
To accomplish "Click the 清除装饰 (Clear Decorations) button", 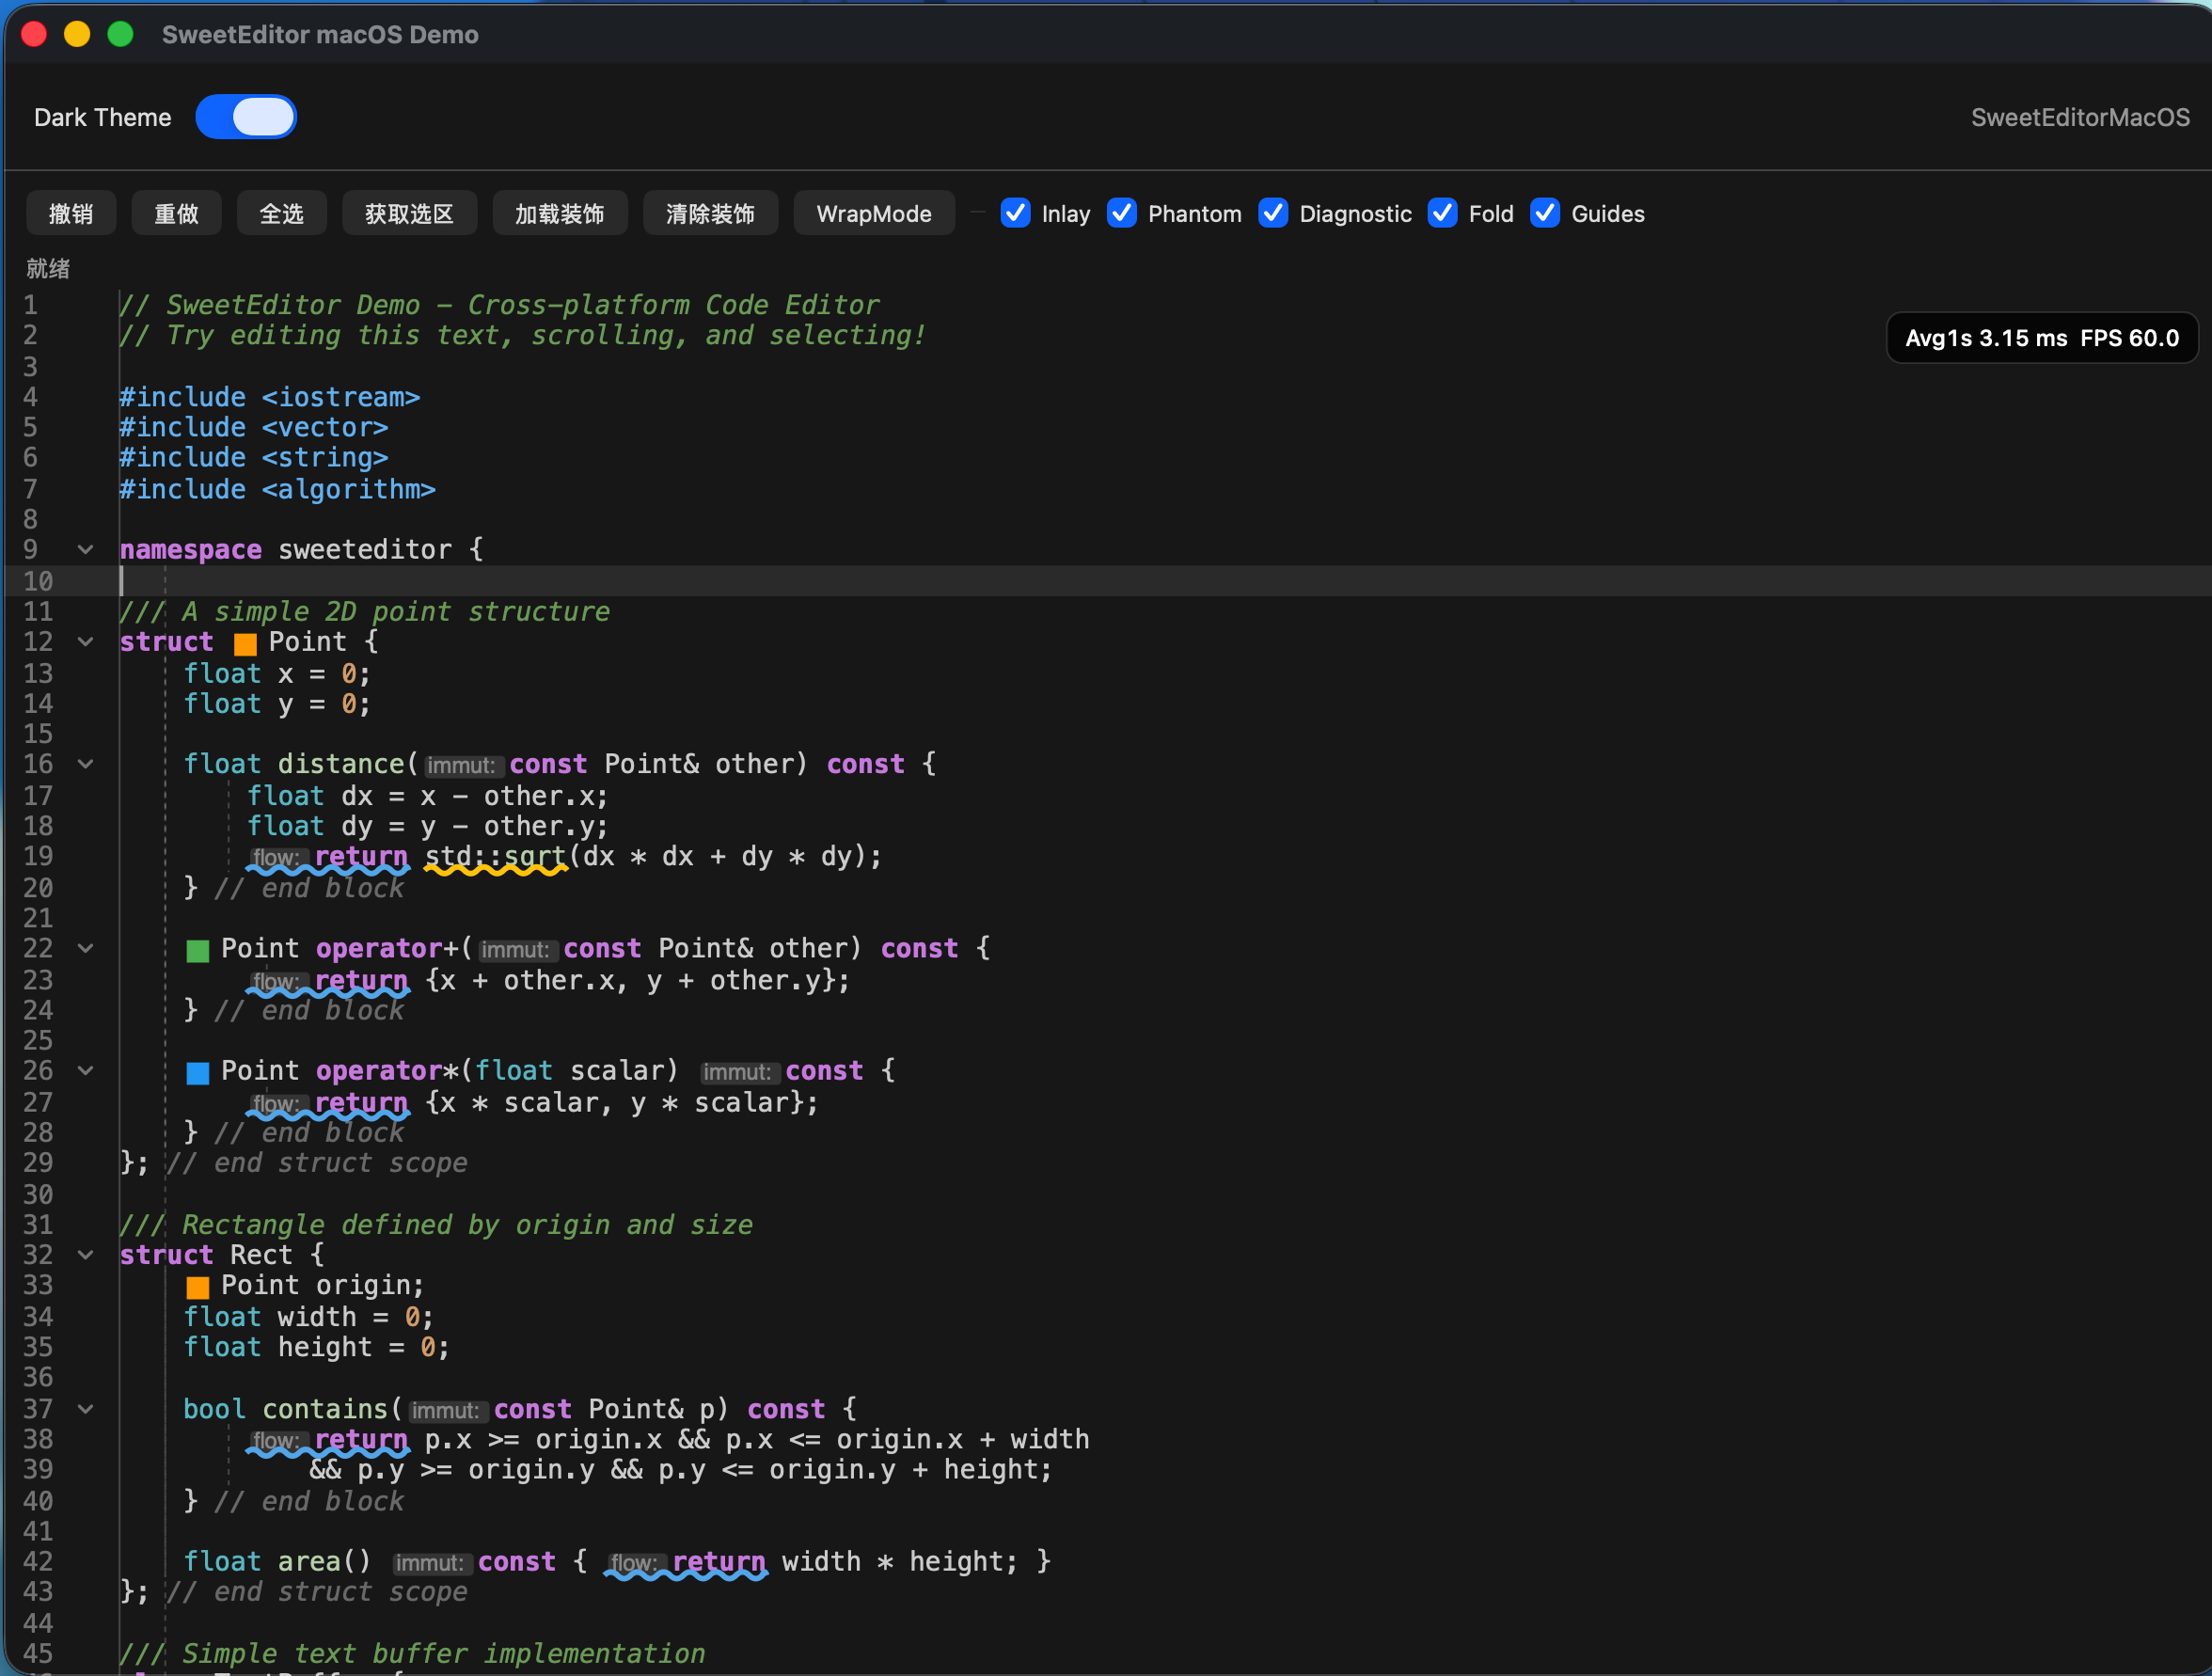I will (710, 214).
